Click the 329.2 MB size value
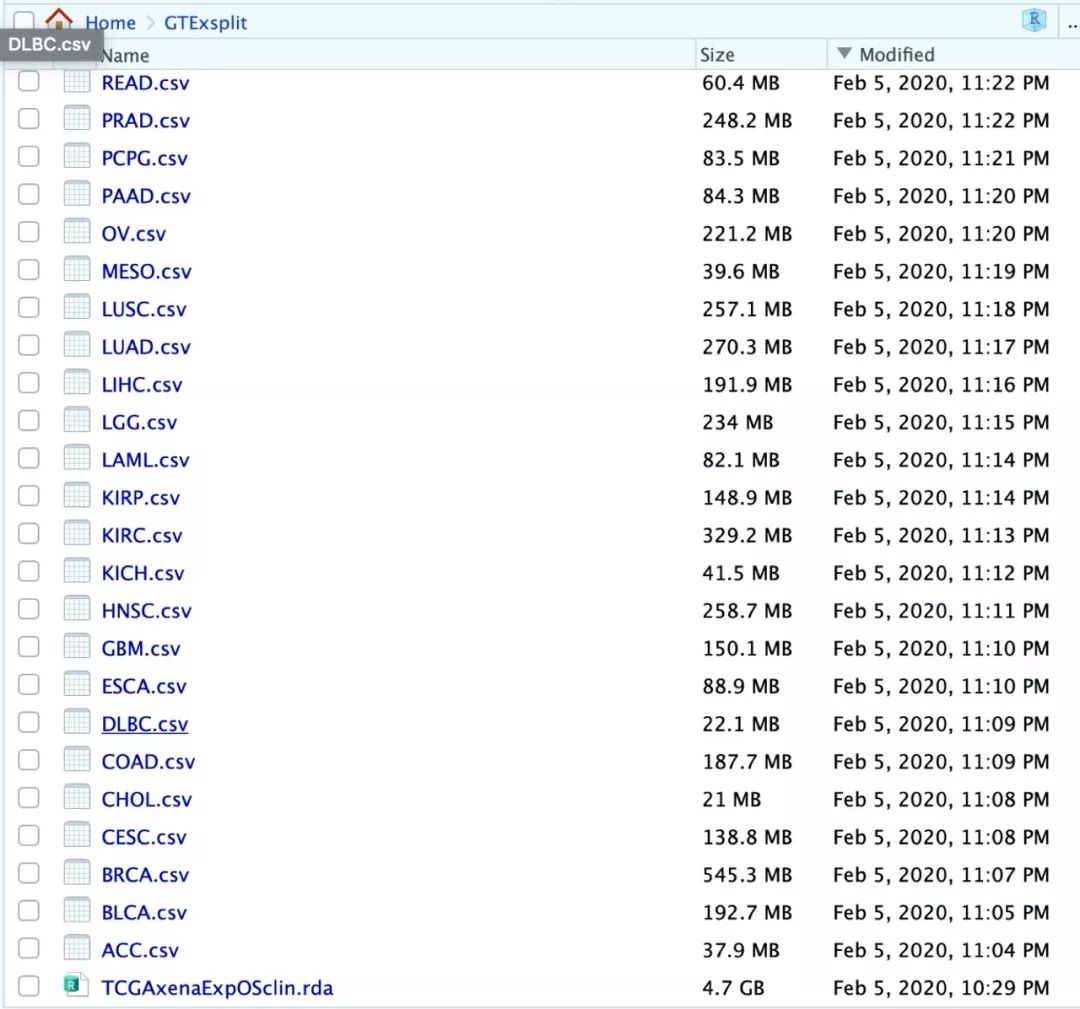 (x=747, y=535)
